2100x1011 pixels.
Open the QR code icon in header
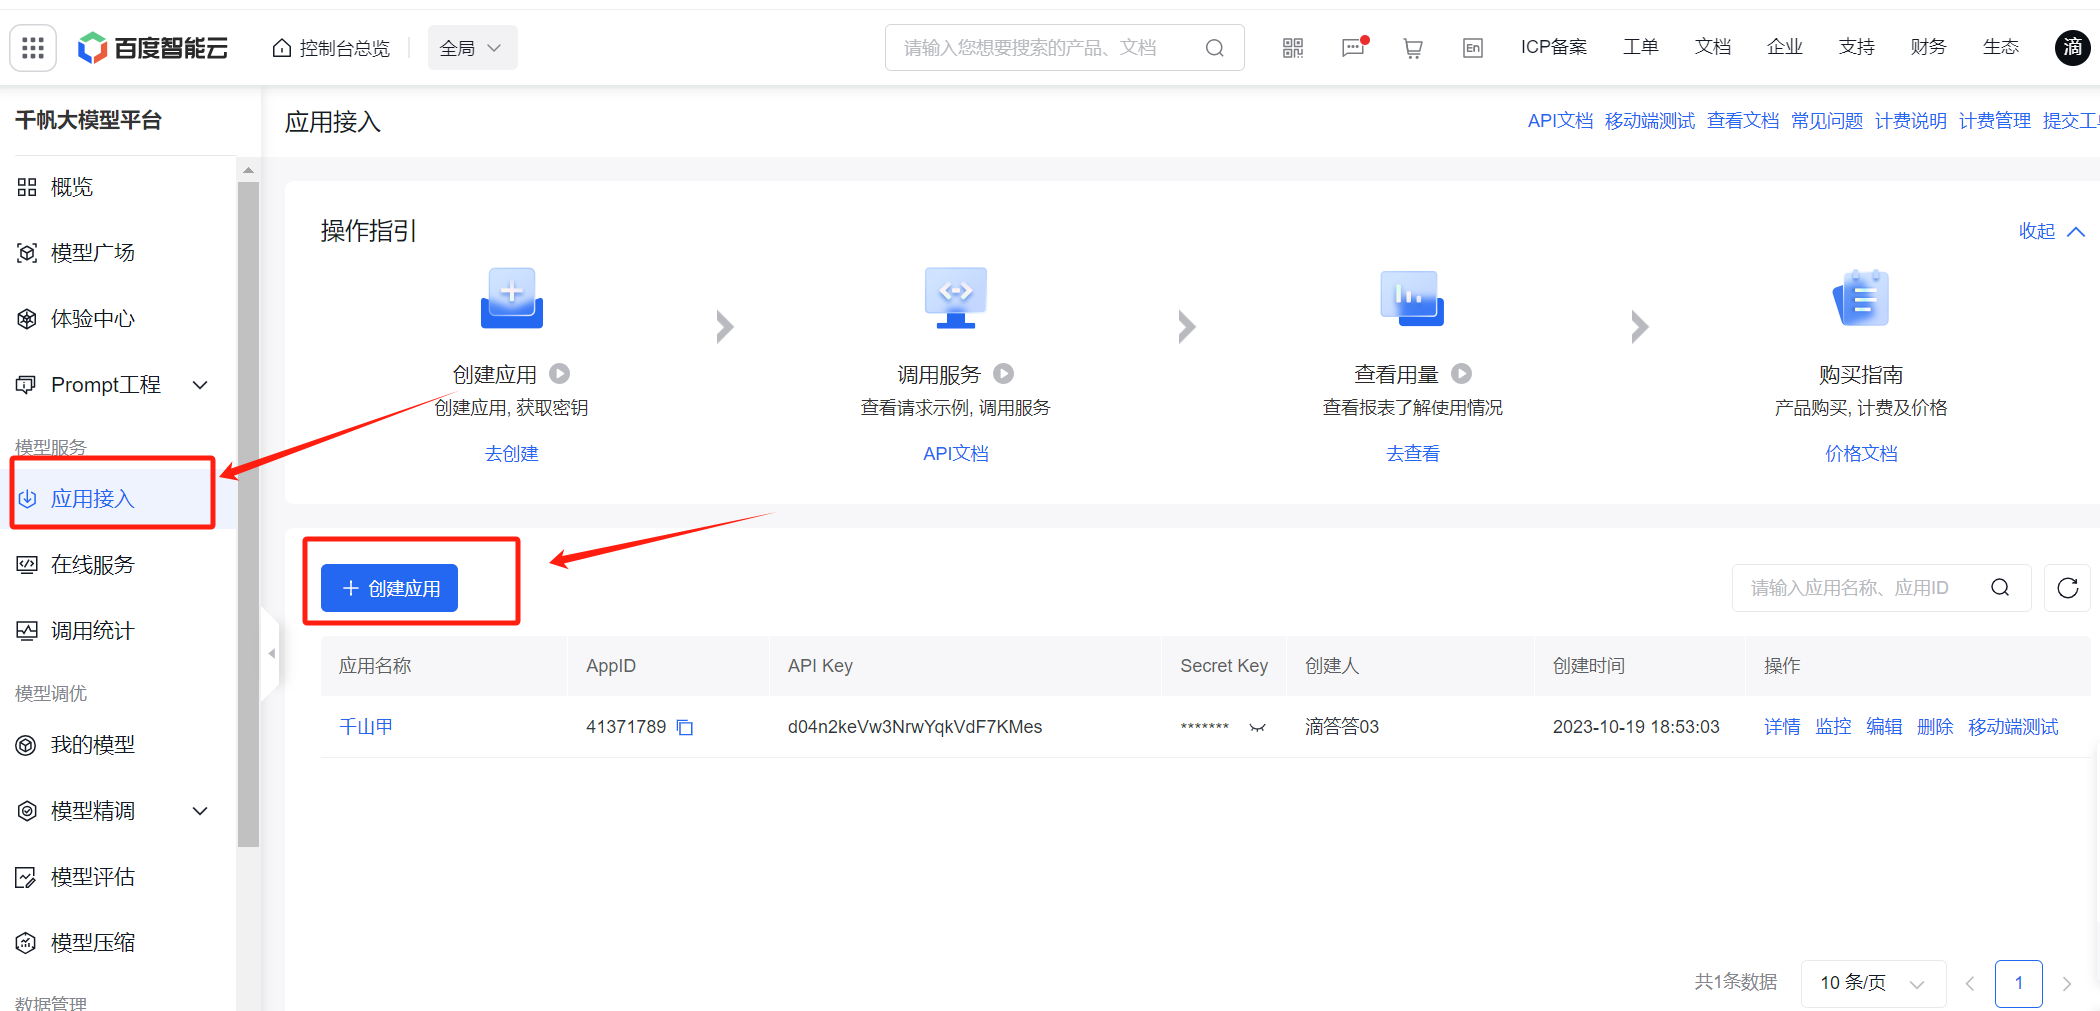[1293, 48]
